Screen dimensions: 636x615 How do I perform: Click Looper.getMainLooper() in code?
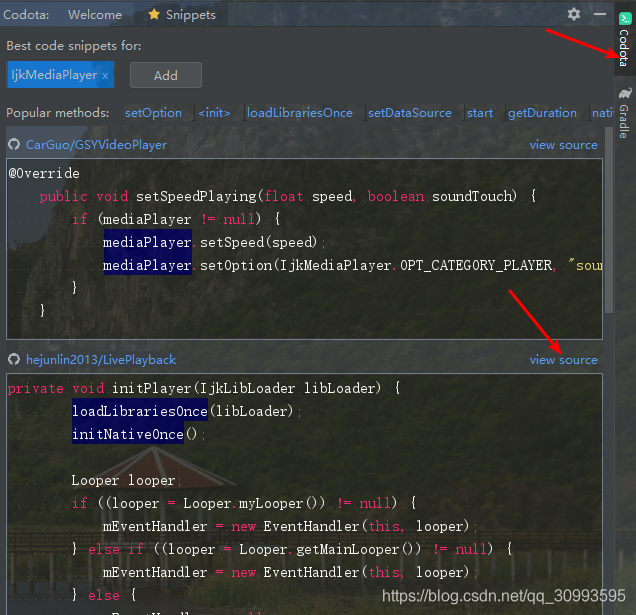coord(330,549)
